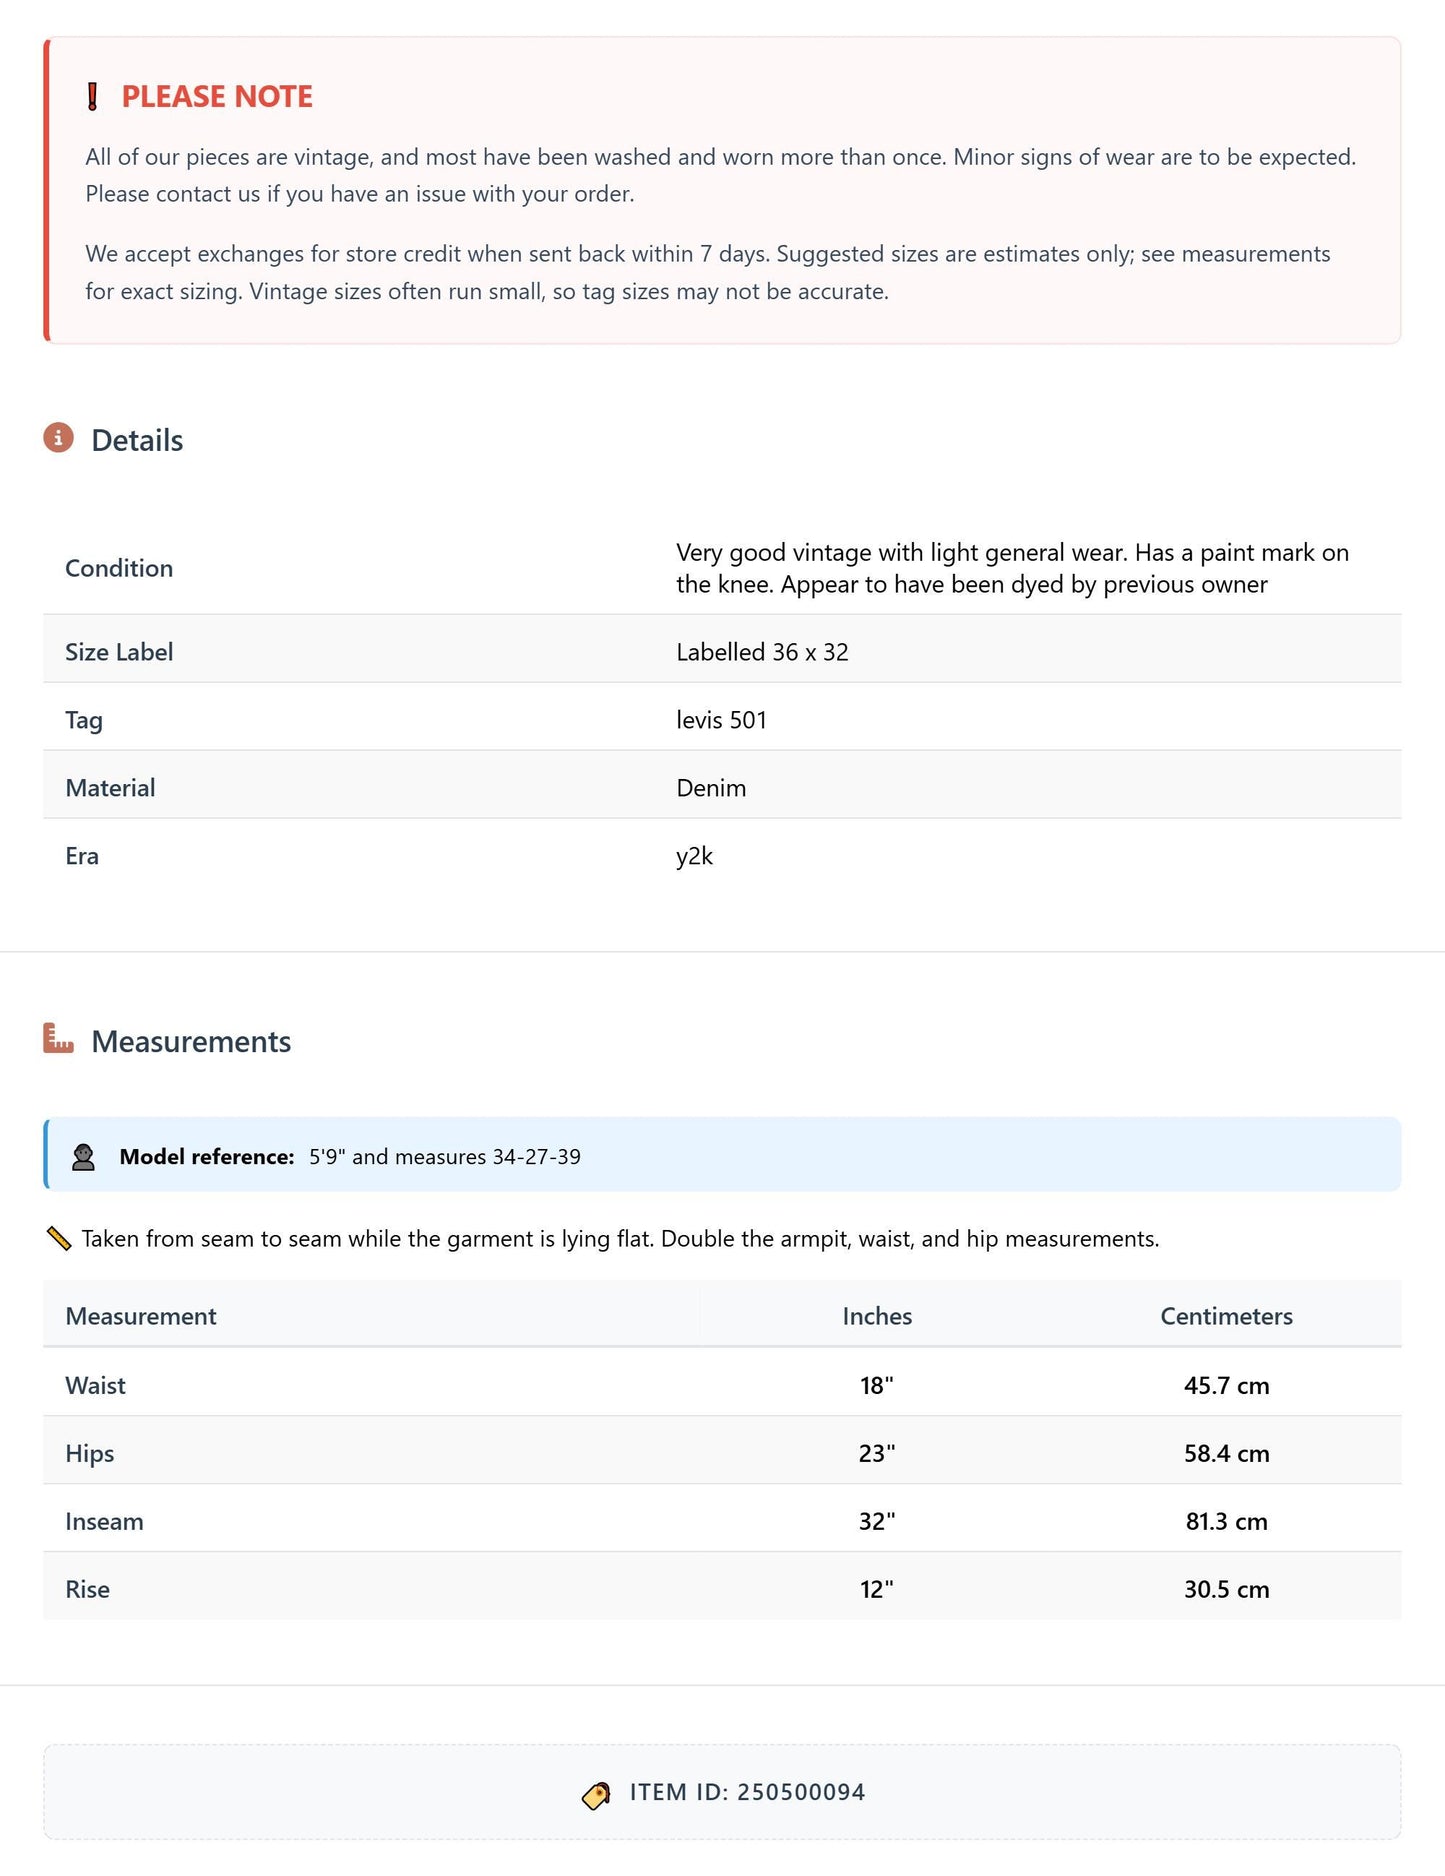Click the Details section heading
The image size is (1445, 1876).
coord(137,441)
